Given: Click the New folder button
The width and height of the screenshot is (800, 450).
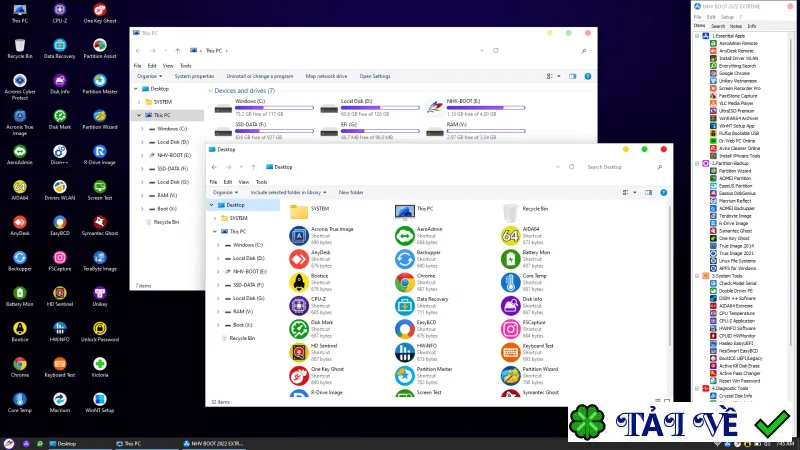Looking at the screenshot, I should tap(351, 192).
